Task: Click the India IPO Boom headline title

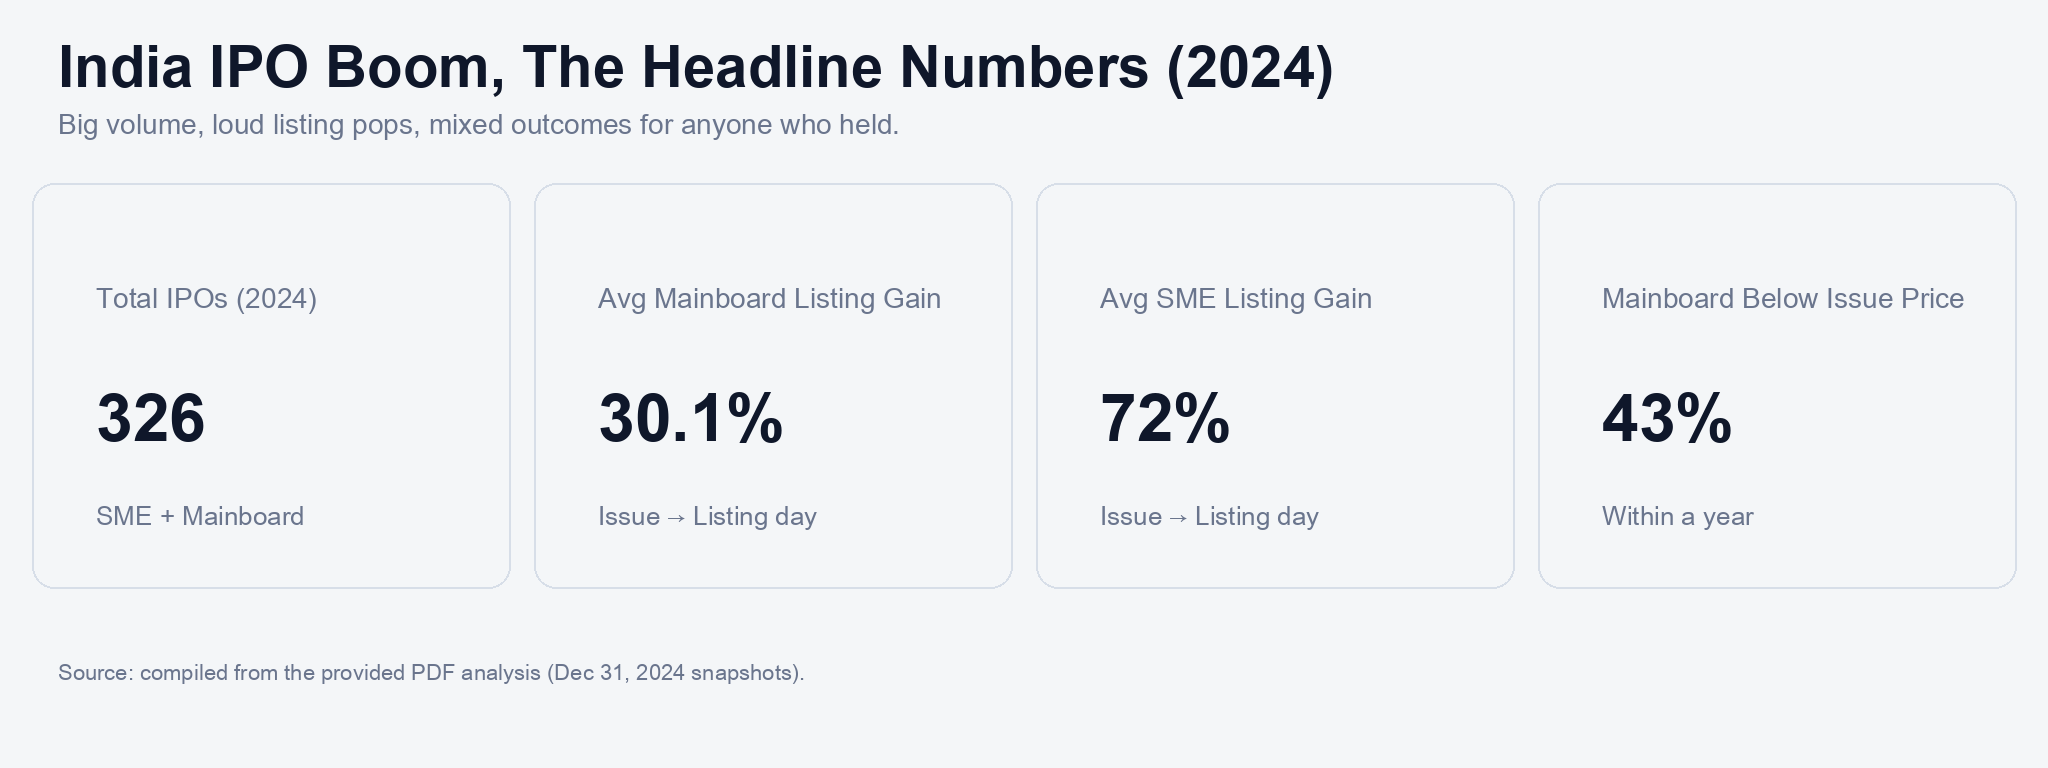Action: click(x=694, y=68)
